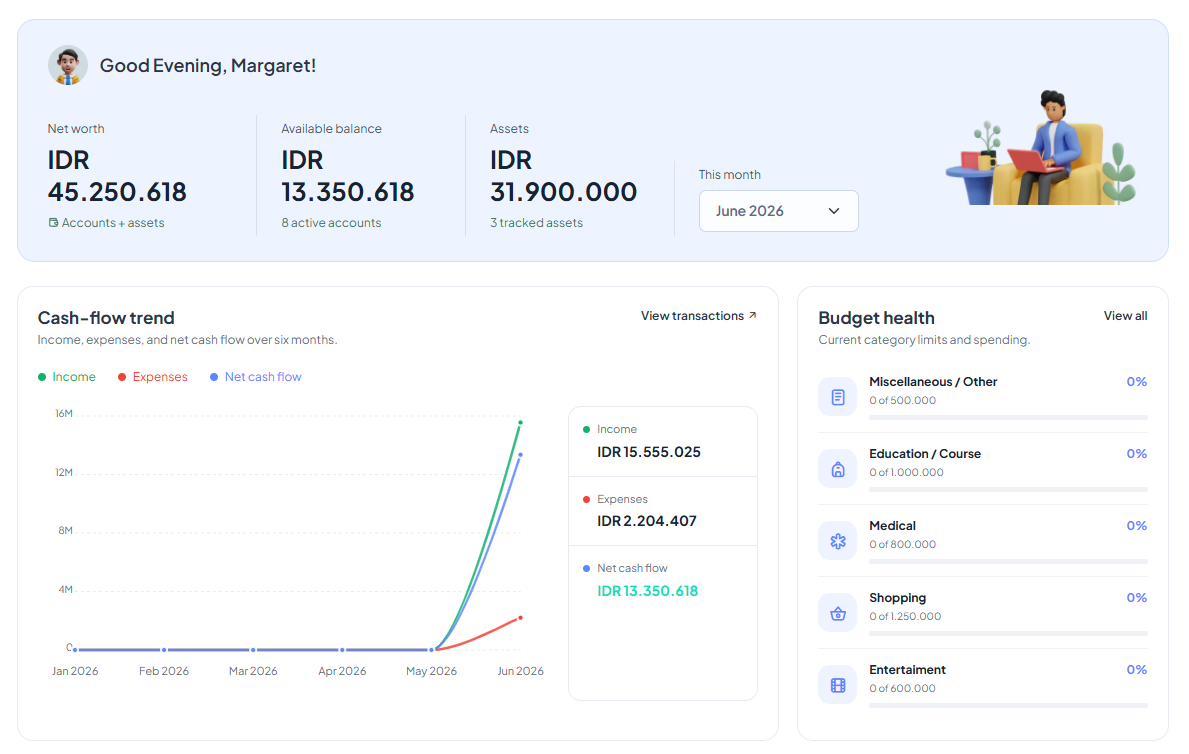This screenshot has width=1189, height=754.
Task: Click the Shopping basket icon
Action: 838,613
